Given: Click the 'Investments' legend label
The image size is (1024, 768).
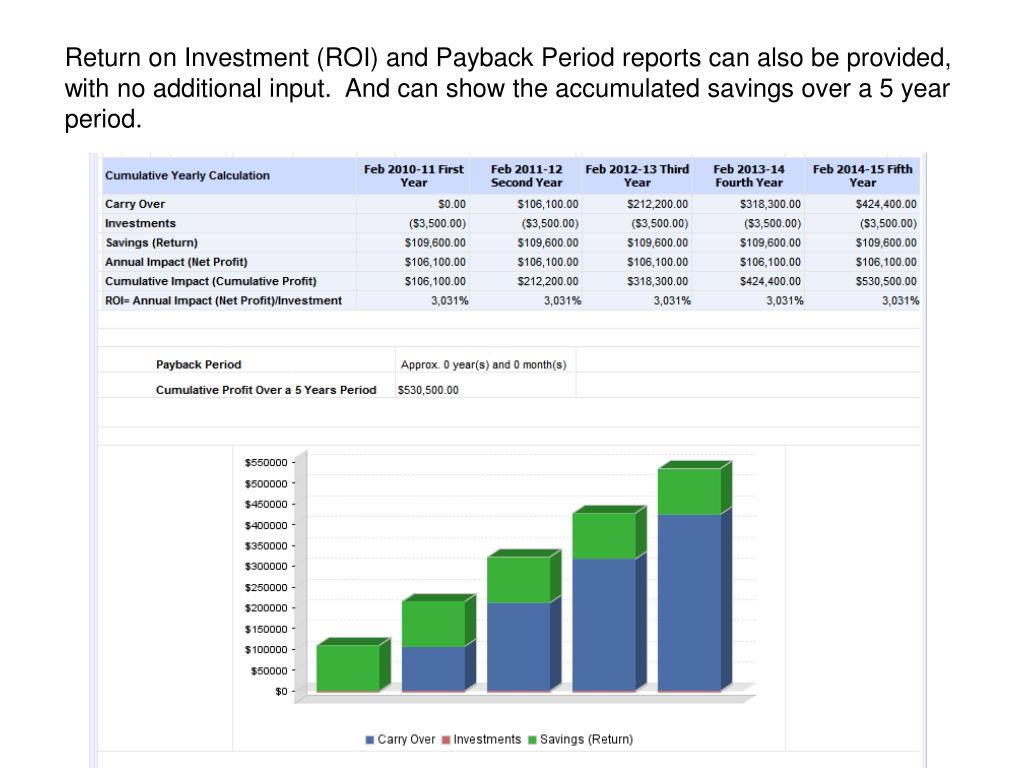Looking at the screenshot, I should [x=487, y=739].
